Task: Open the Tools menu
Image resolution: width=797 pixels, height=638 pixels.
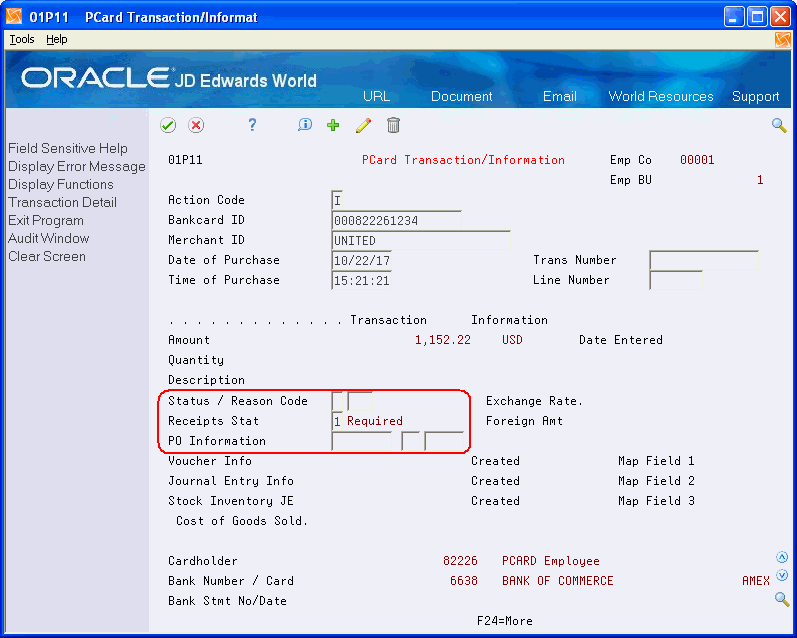Action: coord(22,39)
